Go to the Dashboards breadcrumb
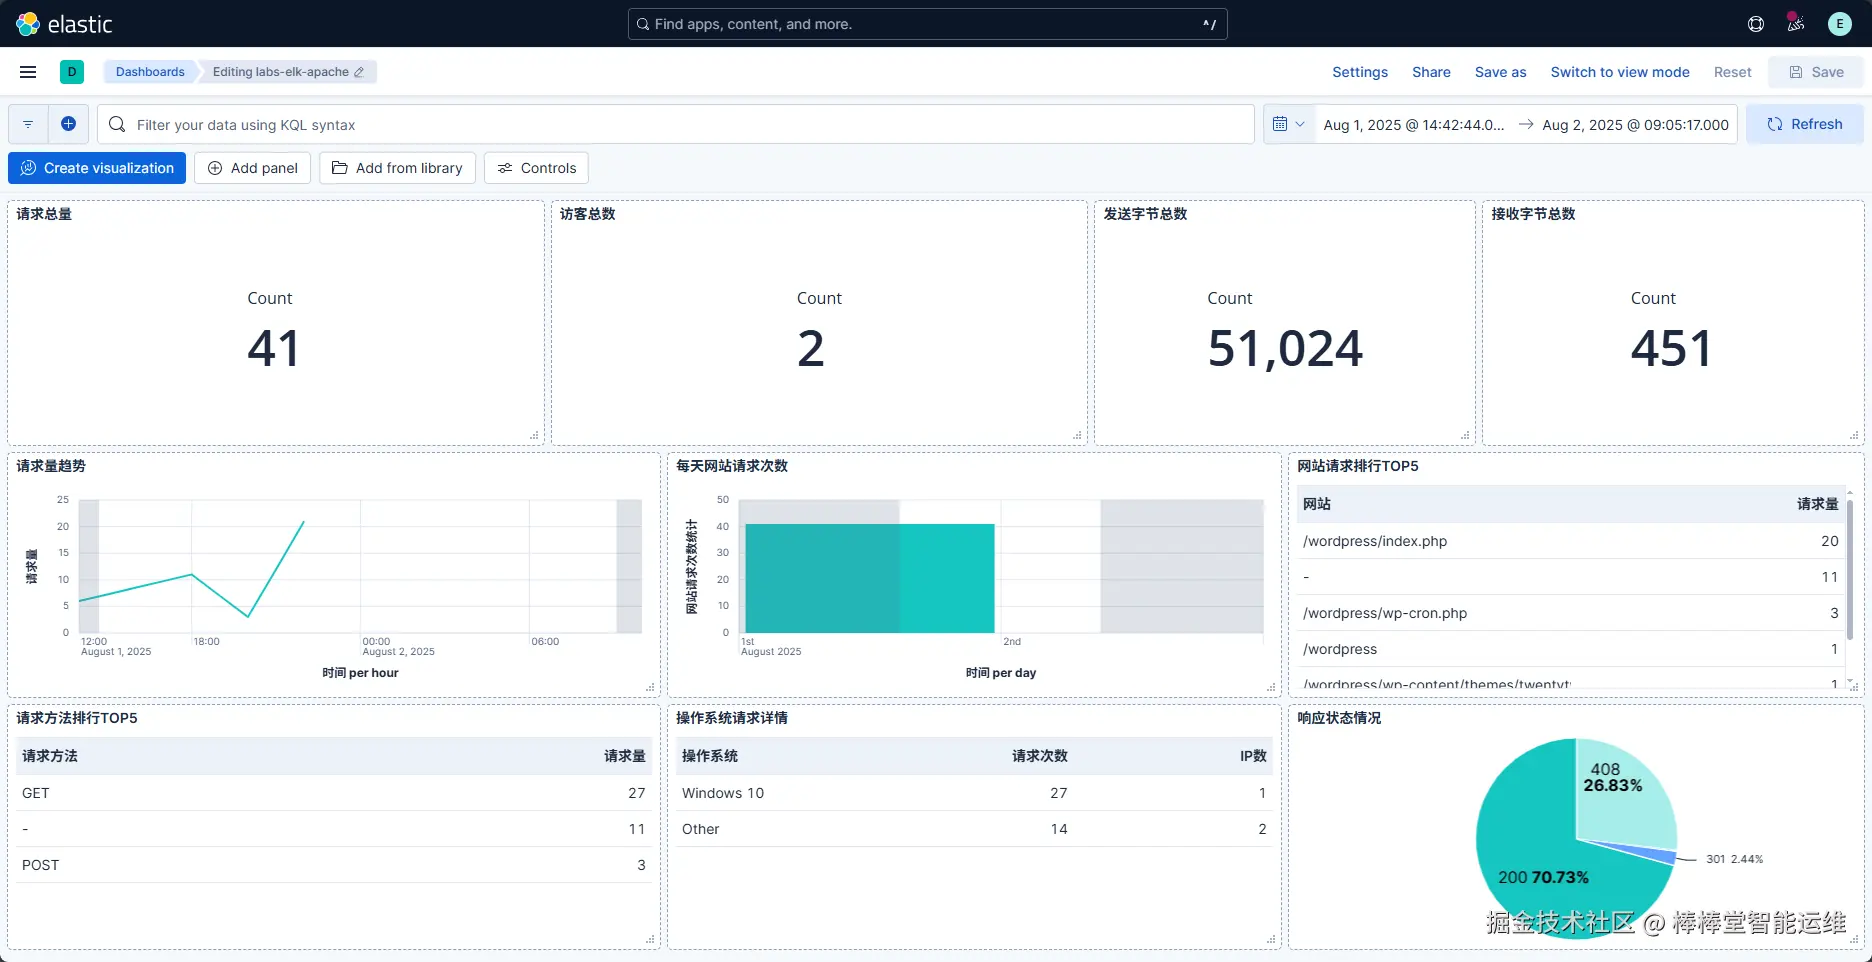This screenshot has width=1872, height=962. [x=150, y=72]
